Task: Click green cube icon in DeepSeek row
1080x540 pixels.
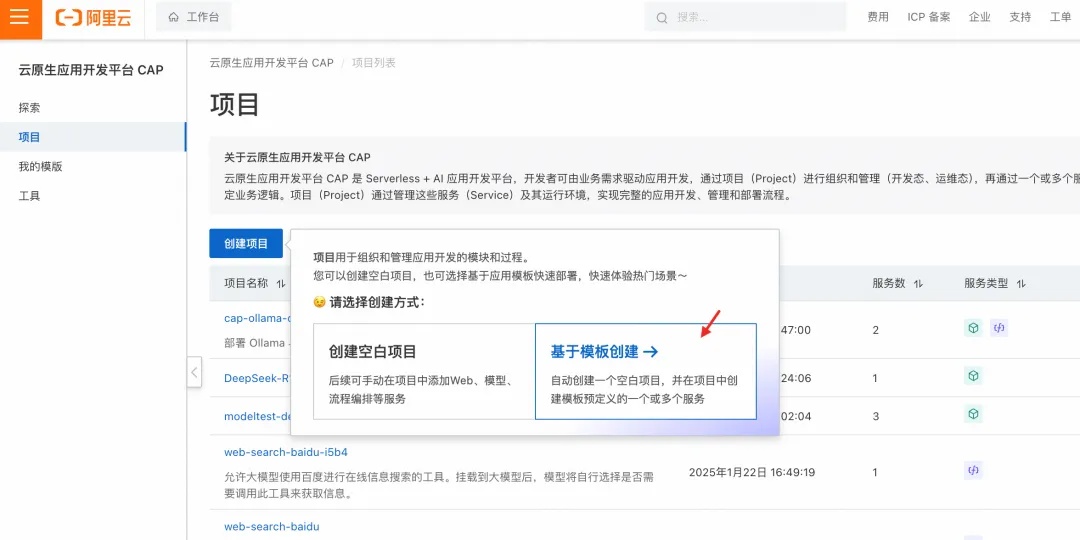Action: click(973, 376)
